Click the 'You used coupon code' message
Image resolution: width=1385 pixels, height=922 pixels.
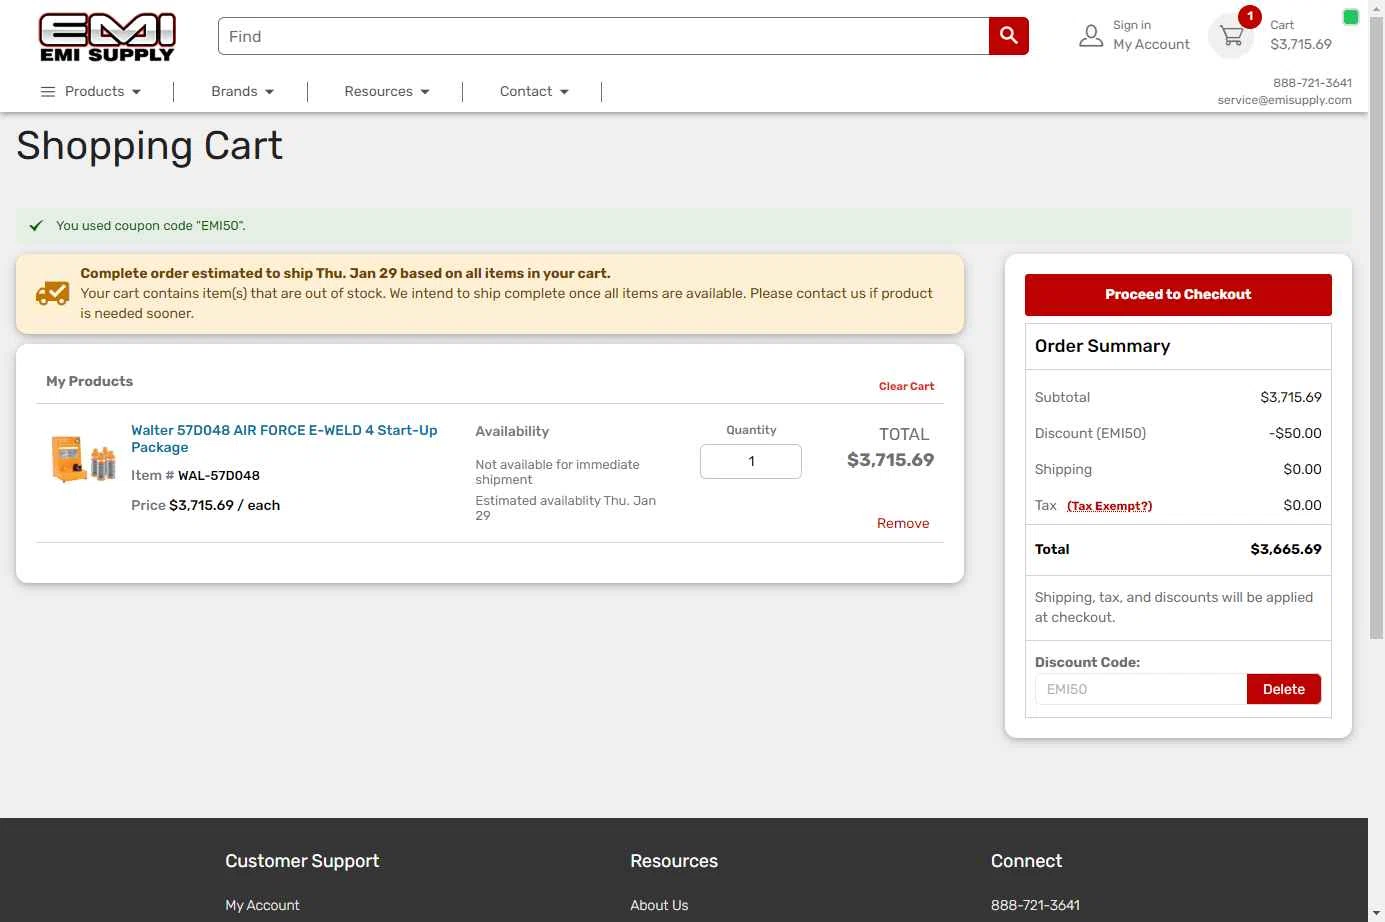point(151,226)
